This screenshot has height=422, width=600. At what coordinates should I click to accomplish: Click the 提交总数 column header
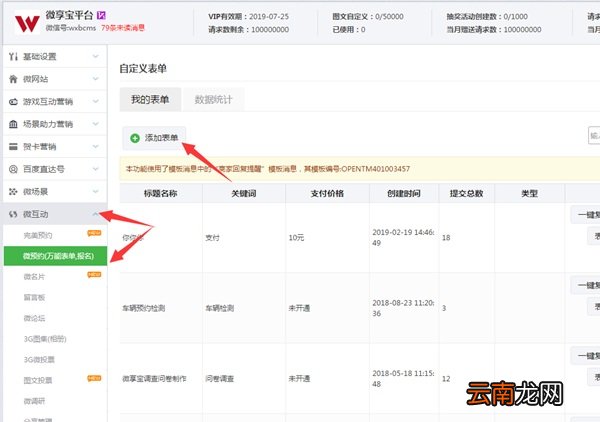point(466,194)
